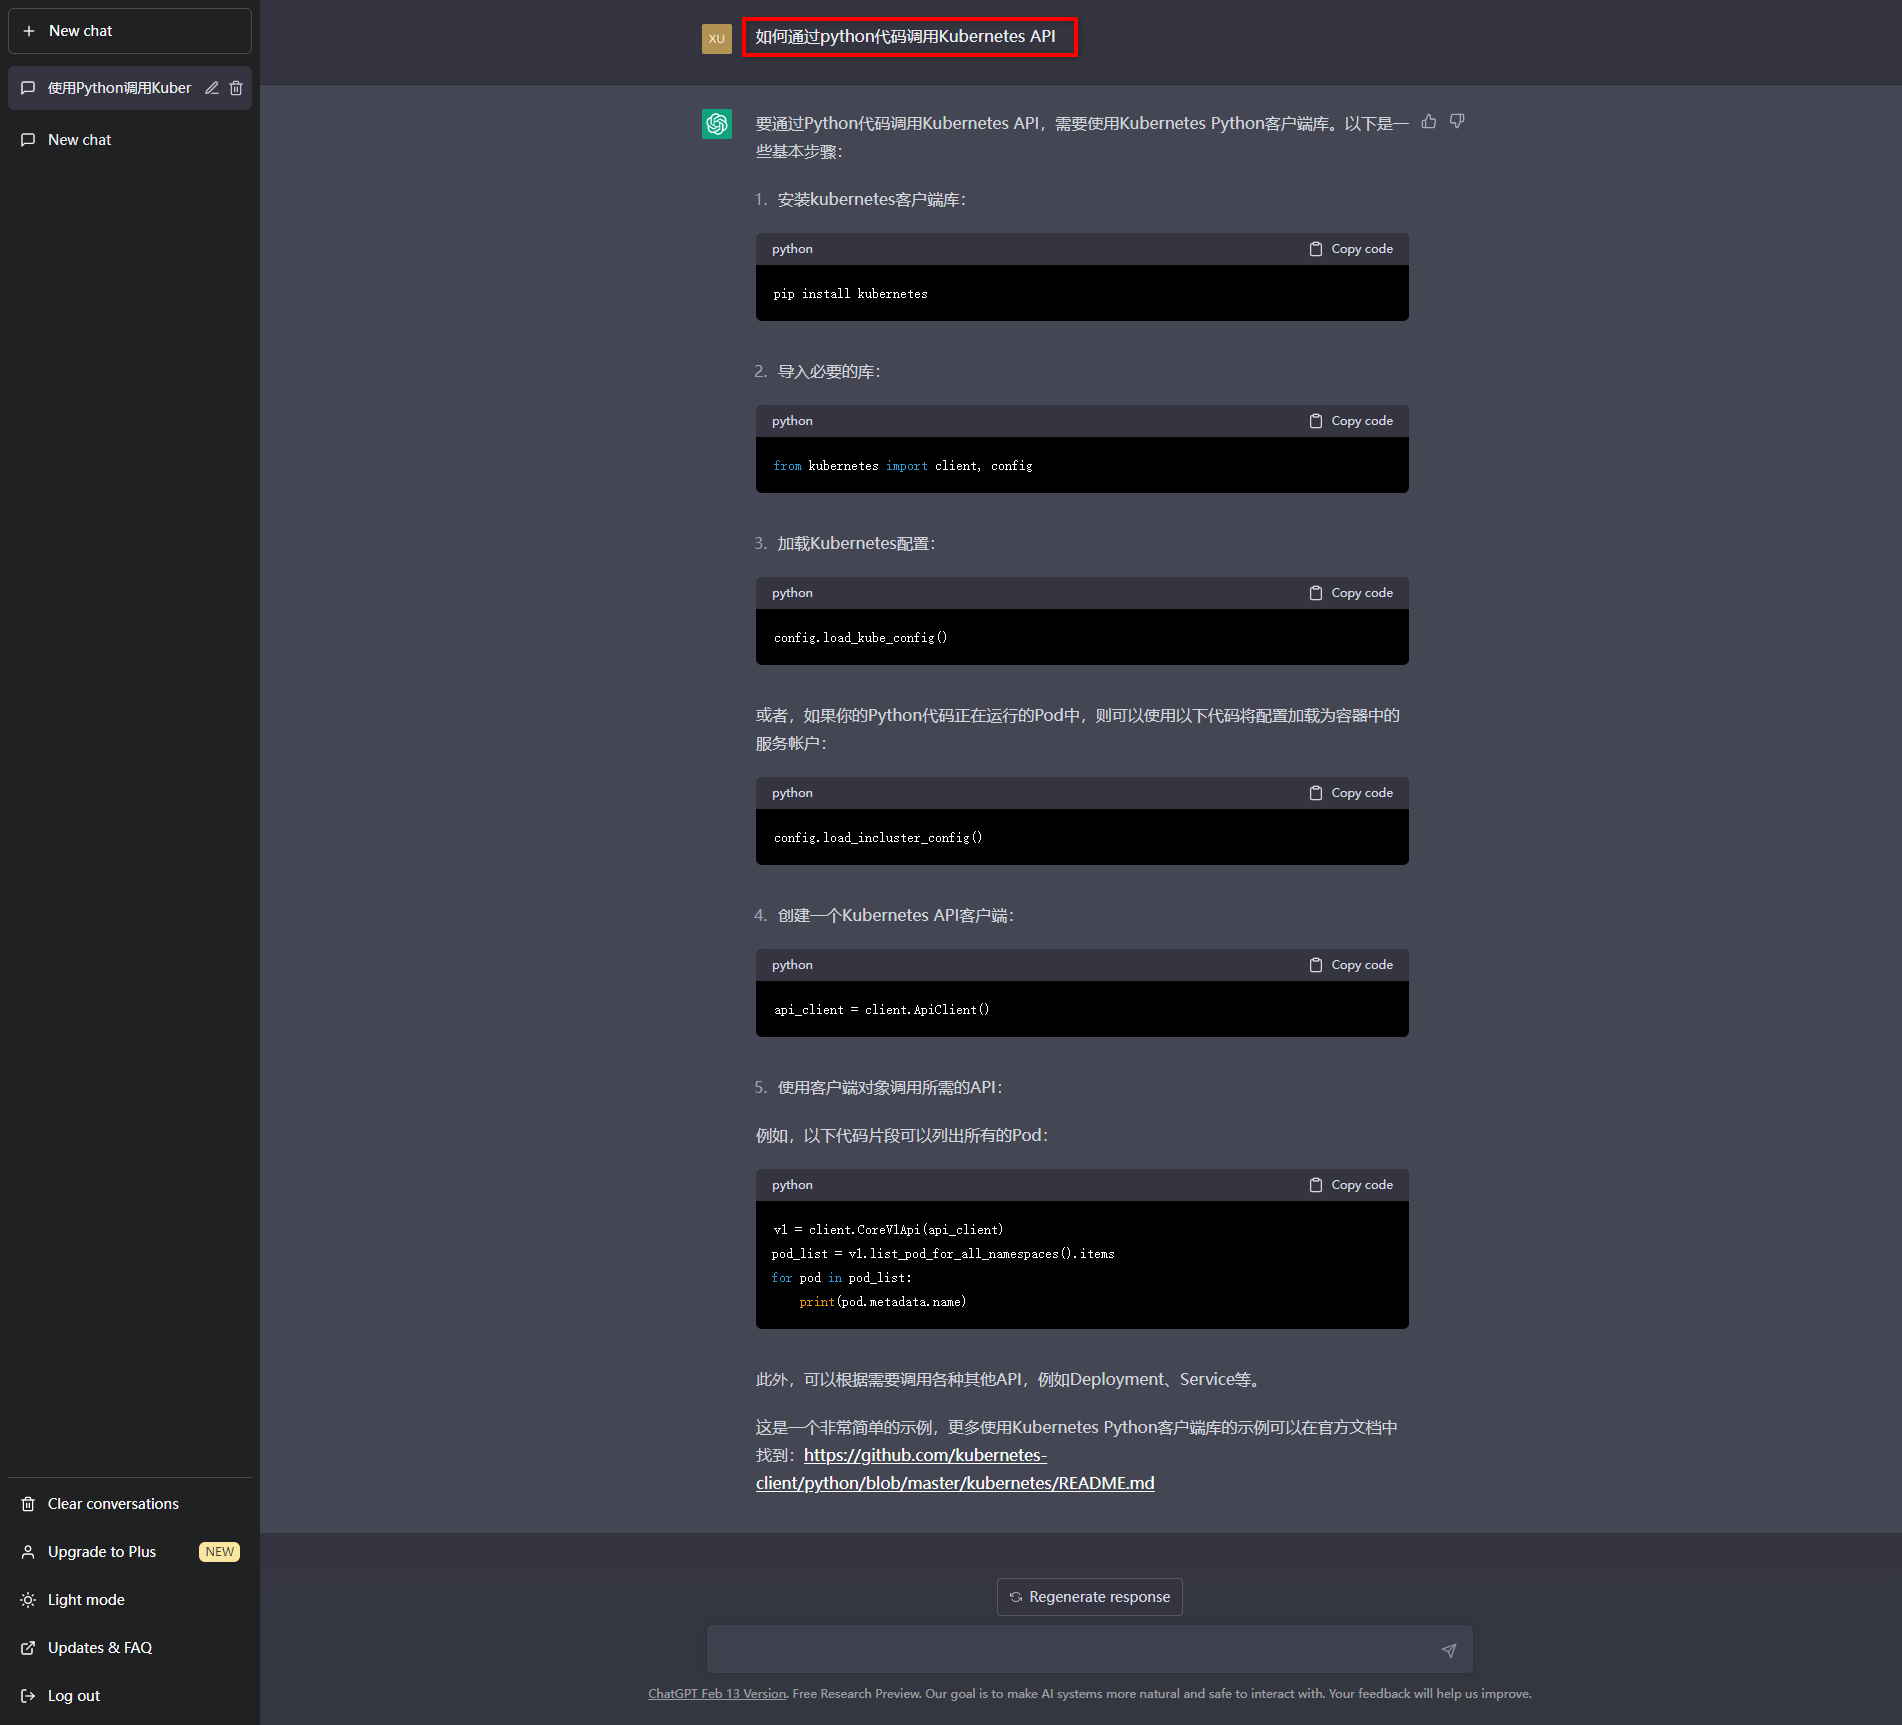
Task: Click the line 'v1 = client.CoreV1Api(api_client)'
Action: coord(888,1230)
